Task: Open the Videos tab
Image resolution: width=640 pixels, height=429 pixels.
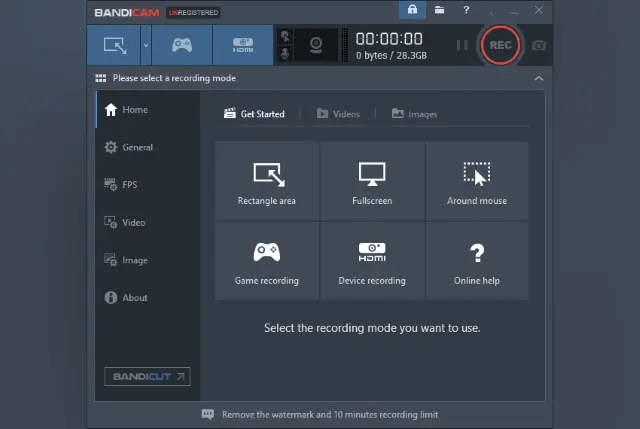Action: click(x=338, y=114)
